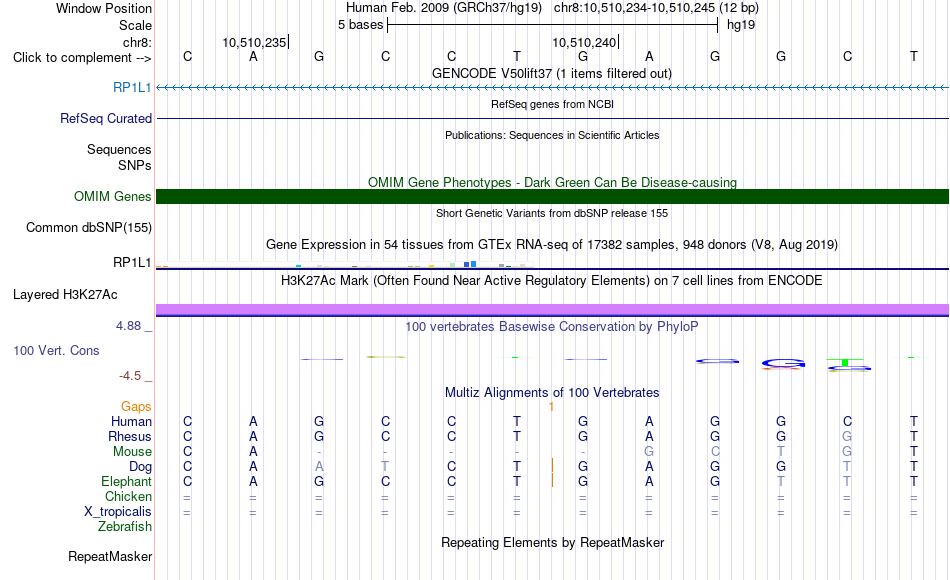This screenshot has height=580, width=950.
Task: Click the 'chr8:' base position label
Action: (137, 42)
